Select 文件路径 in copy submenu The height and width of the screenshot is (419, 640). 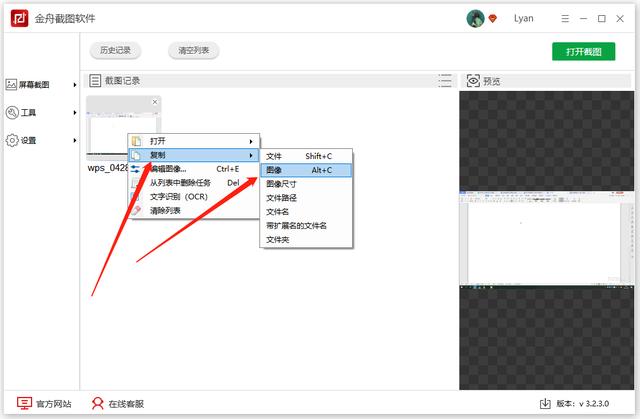282,198
